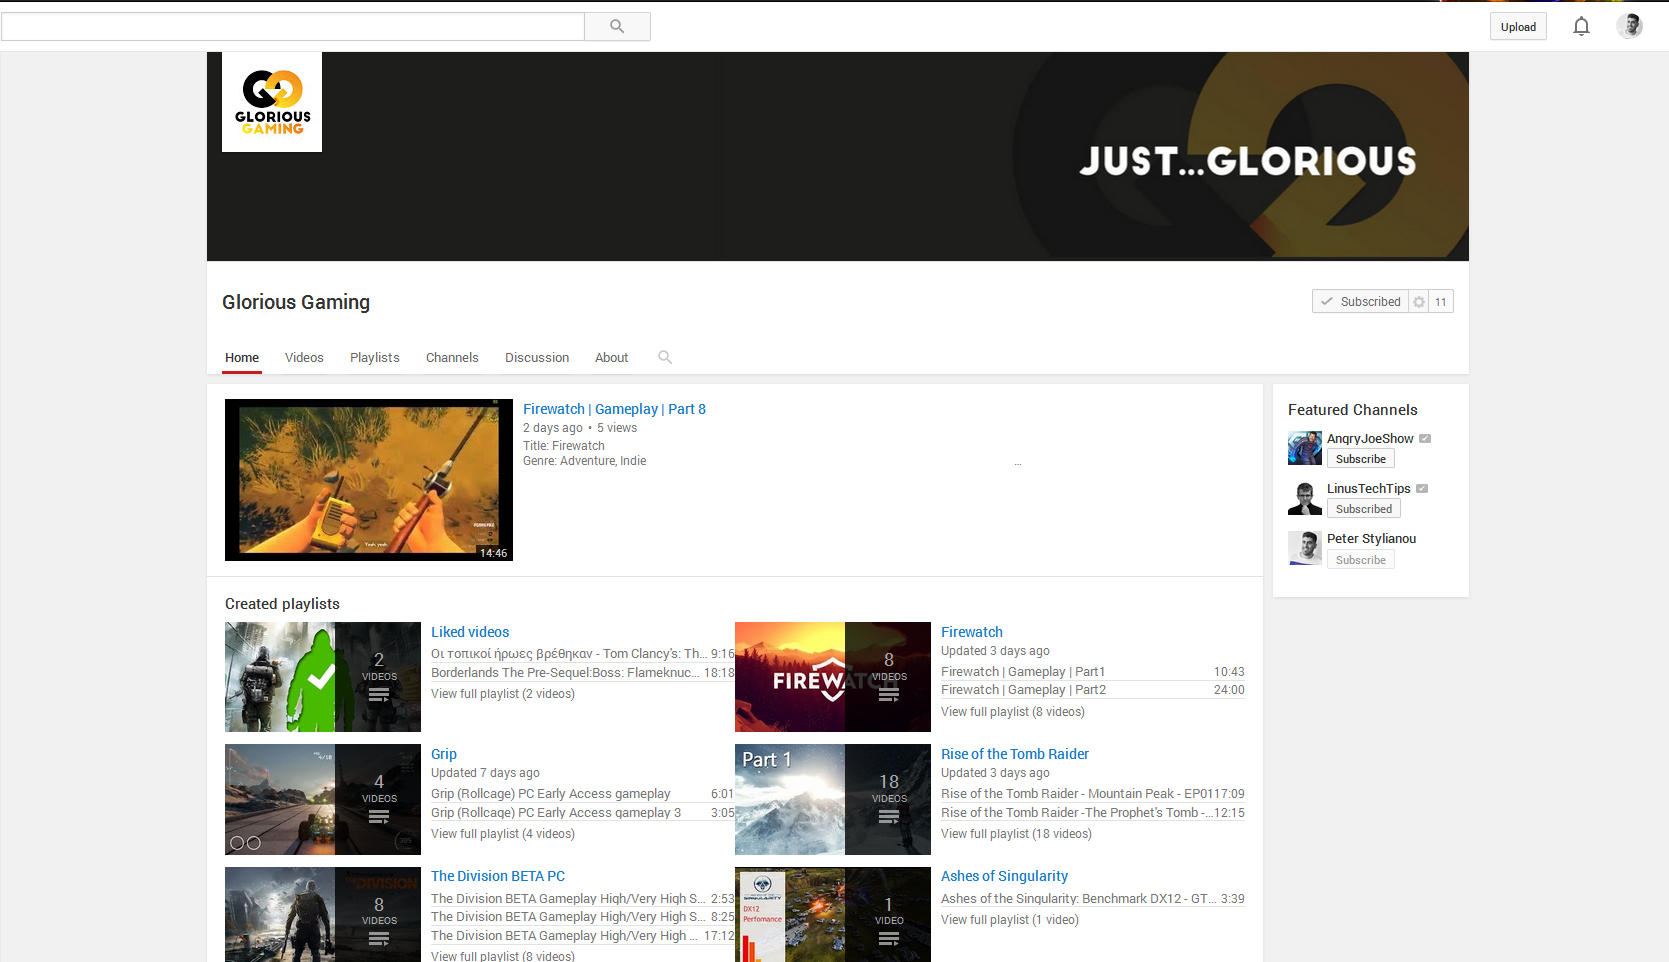
Task: Open the Peter Stylianou channel avatar
Action: pyautogui.click(x=1304, y=548)
